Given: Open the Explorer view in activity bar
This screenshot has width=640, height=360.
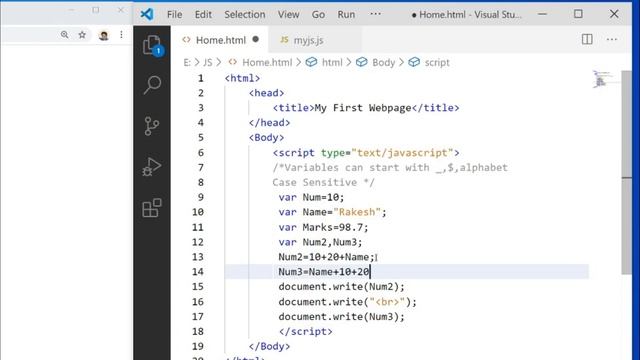Looking at the screenshot, I should pyautogui.click(x=152, y=44).
